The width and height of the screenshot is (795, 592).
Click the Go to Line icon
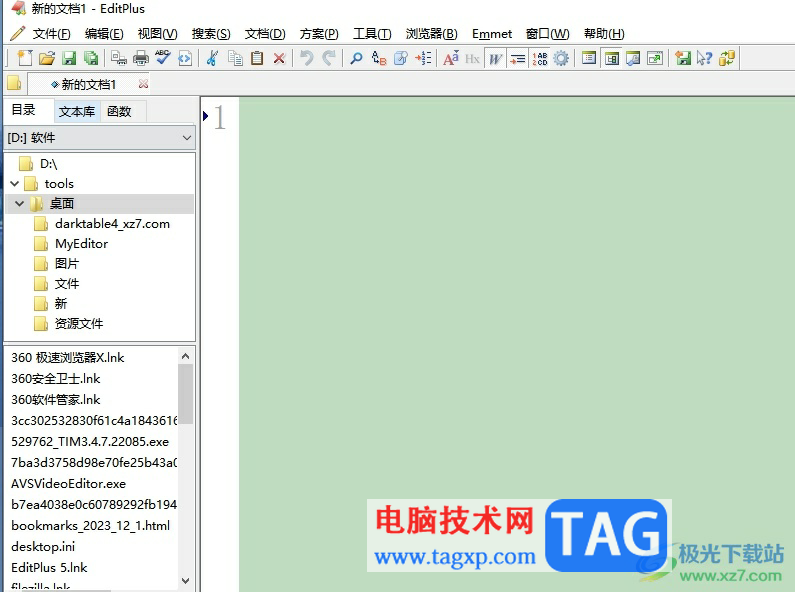423,58
